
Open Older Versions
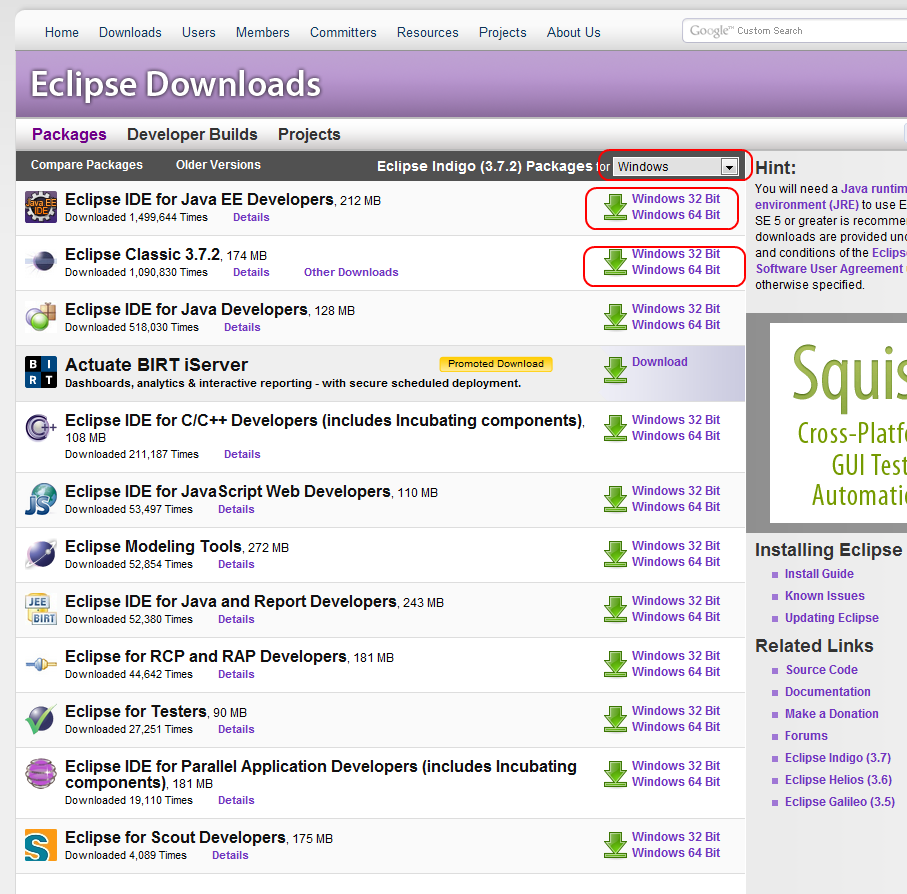(x=218, y=165)
